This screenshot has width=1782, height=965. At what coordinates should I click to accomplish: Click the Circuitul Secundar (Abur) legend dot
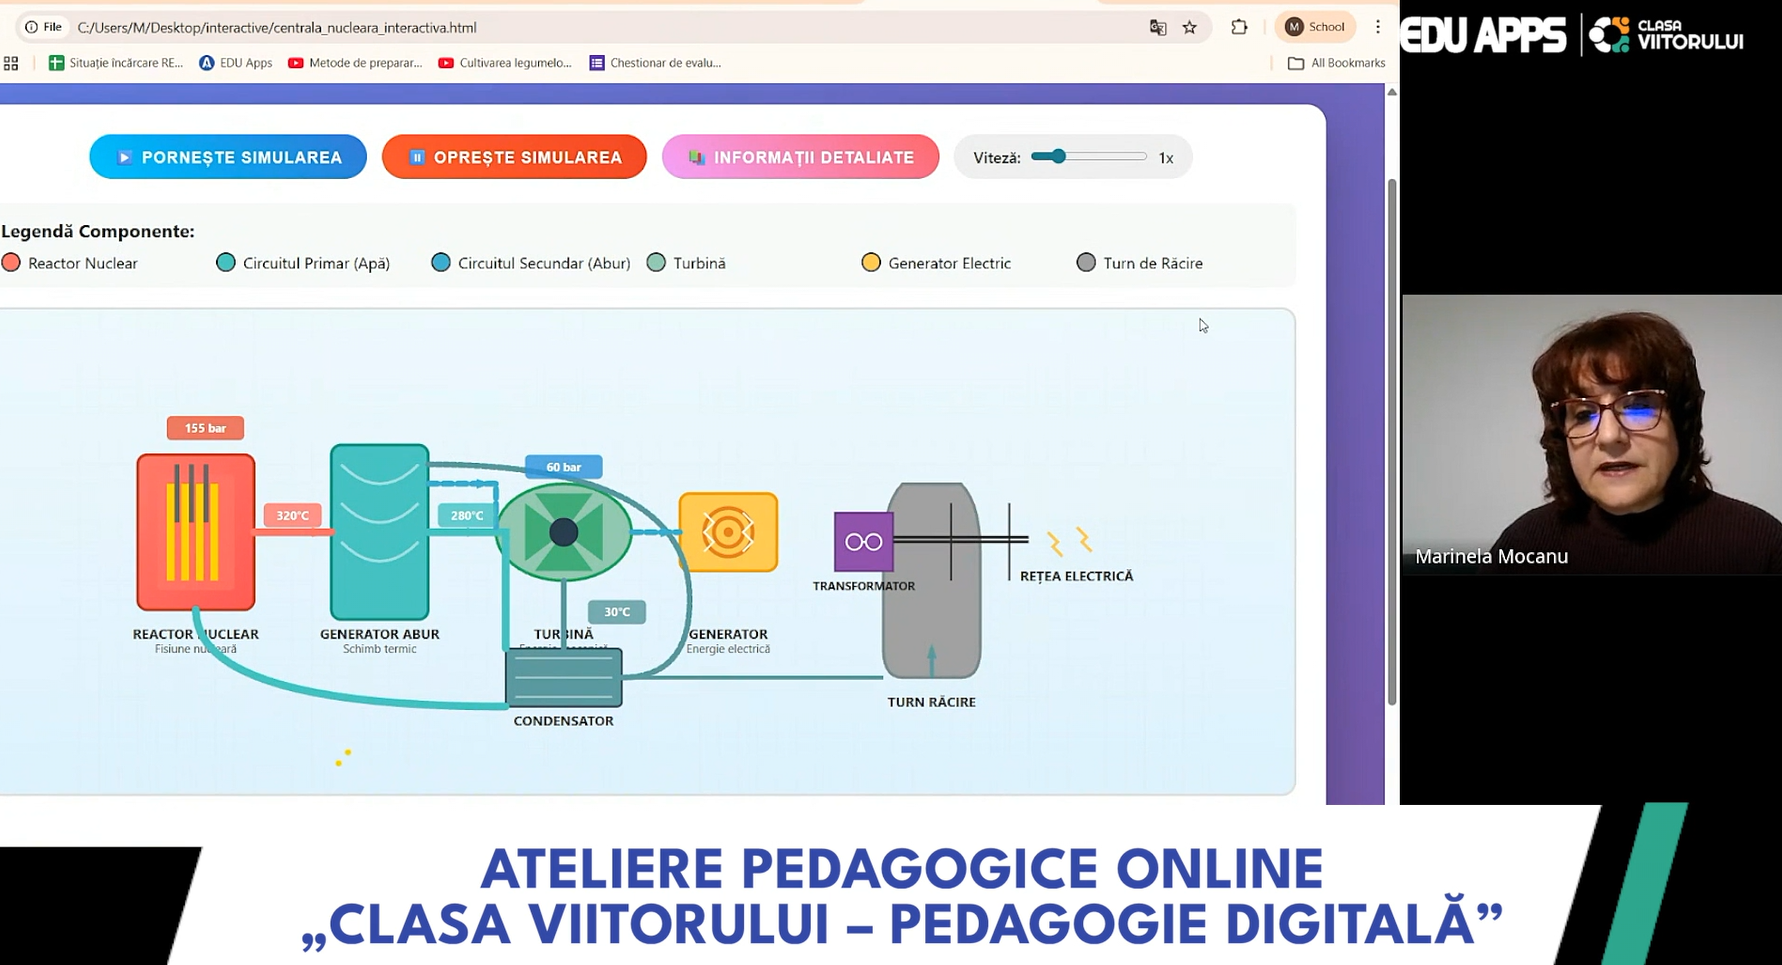tap(440, 262)
